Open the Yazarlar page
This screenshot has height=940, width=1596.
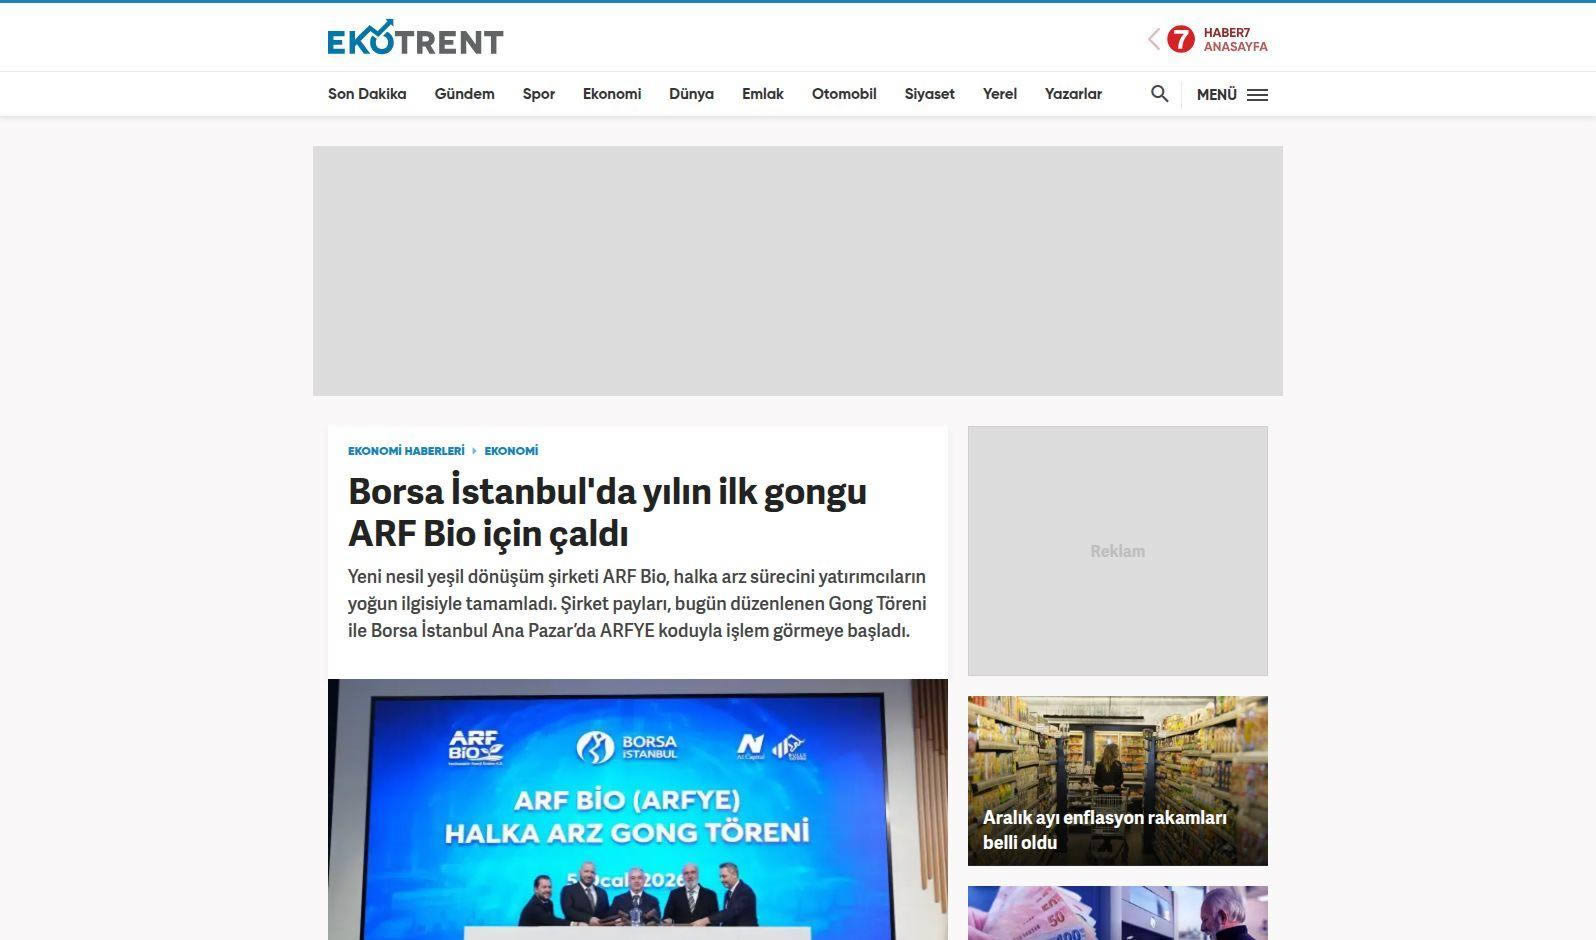[x=1072, y=94]
